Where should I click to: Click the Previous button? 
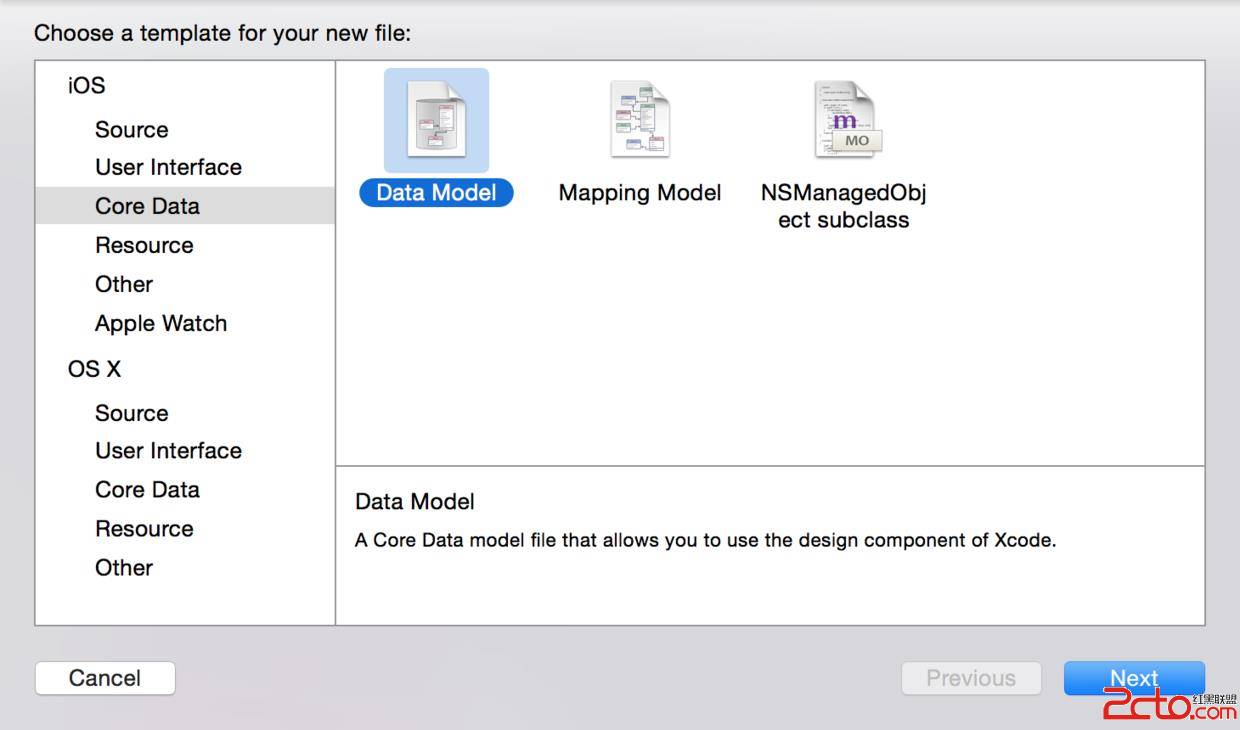(970, 678)
